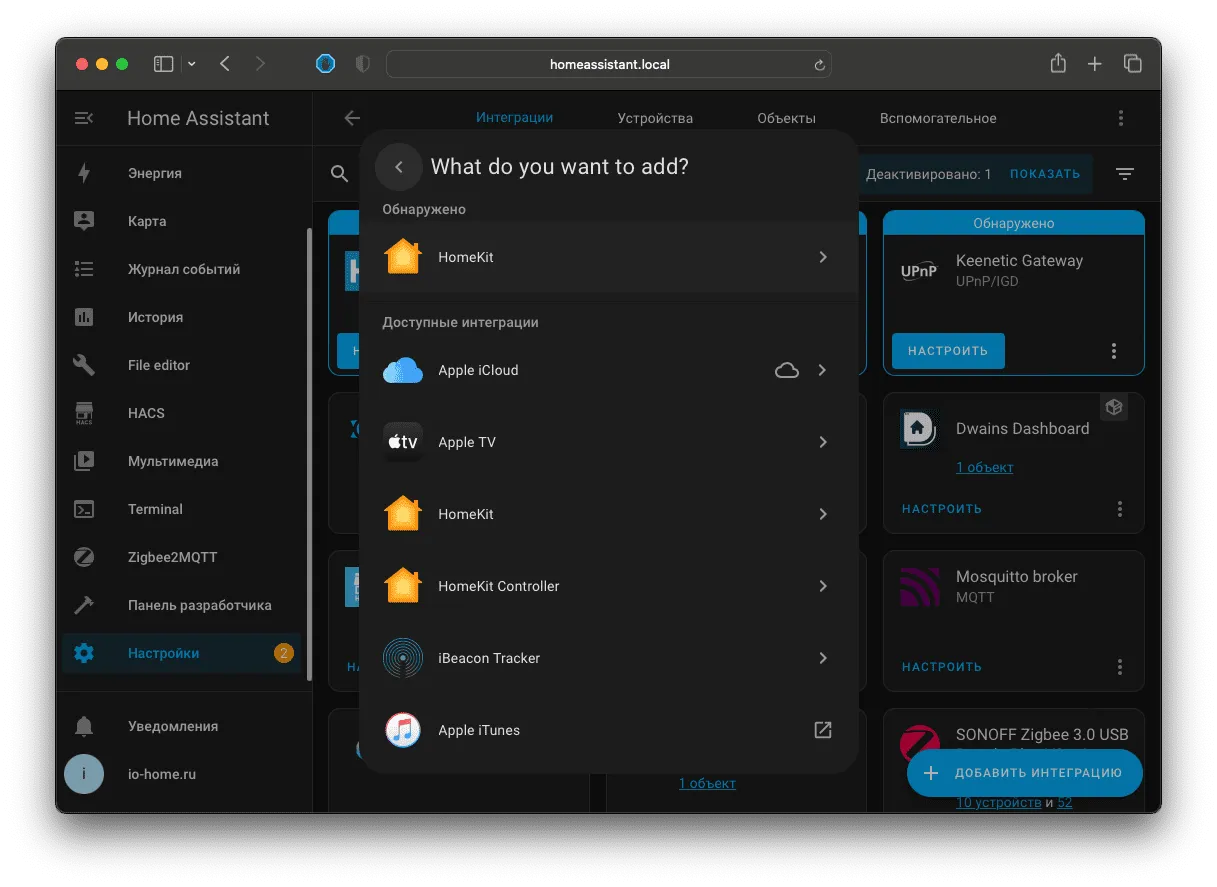Switch to the Устройства tab
Image resolution: width=1217 pixels, height=887 pixels.
pyautogui.click(x=655, y=118)
